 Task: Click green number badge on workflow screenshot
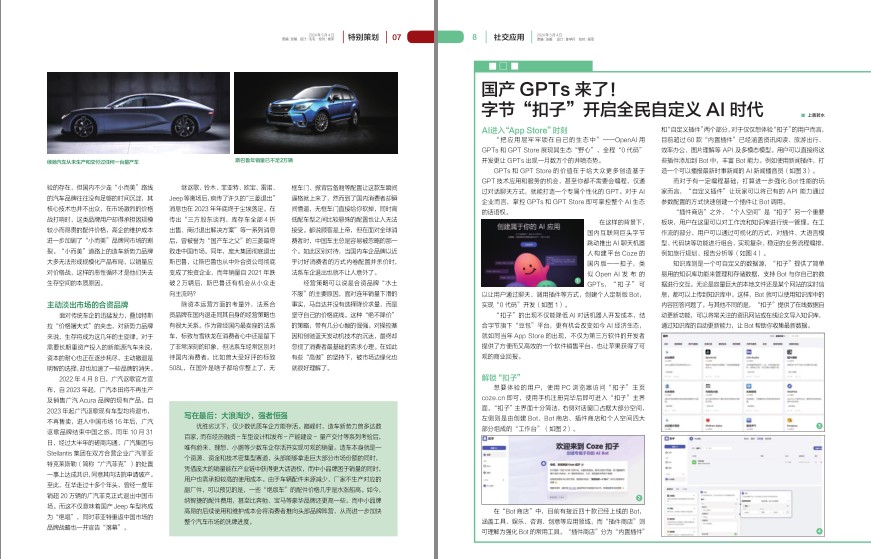point(819,532)
